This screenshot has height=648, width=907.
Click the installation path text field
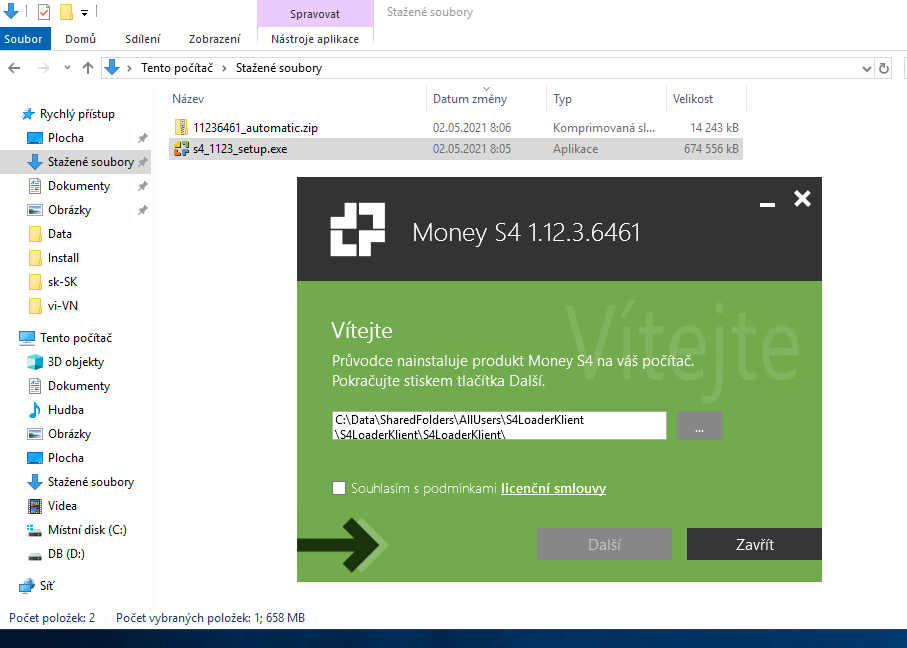coord(499,426)
